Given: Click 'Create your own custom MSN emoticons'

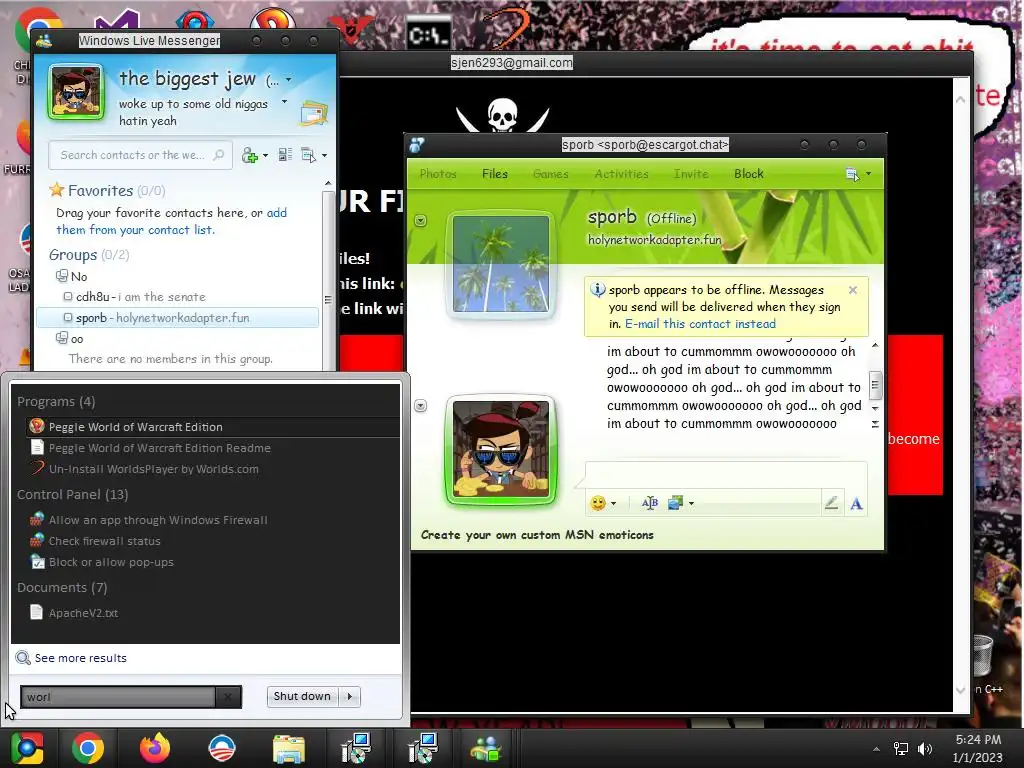Looking at the screenshot, I should tap(537, 535).
